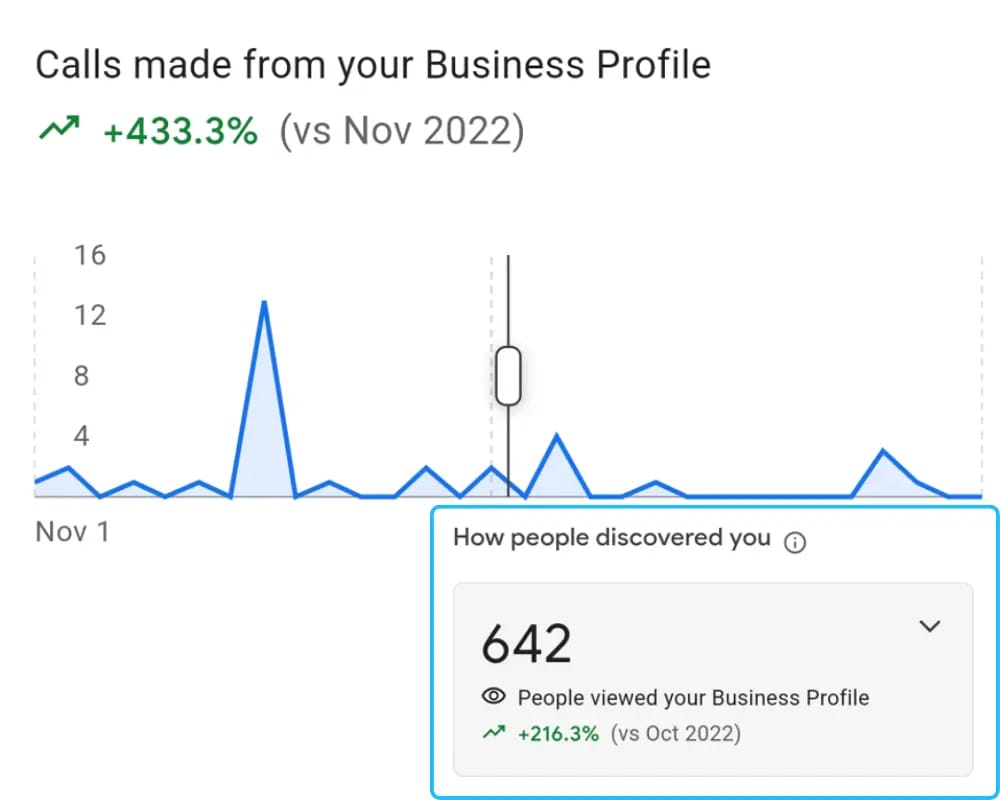Click the 12 y-axis value label
Image resolution: width=1000 pixels, height=800 pixels.
pos(90,315)
